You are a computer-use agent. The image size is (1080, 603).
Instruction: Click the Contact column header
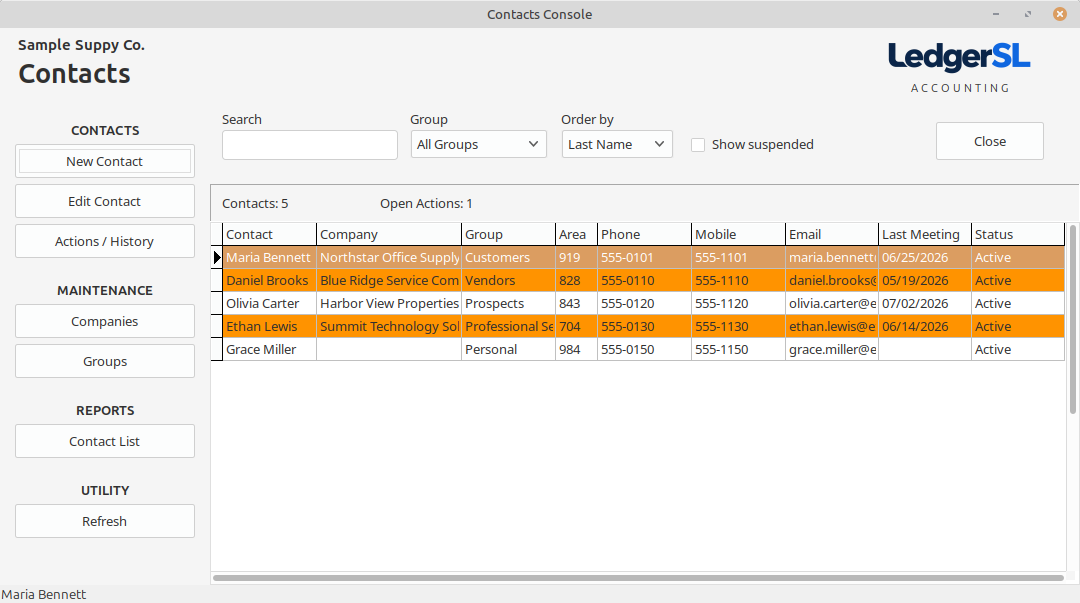(x=269, y=234)
